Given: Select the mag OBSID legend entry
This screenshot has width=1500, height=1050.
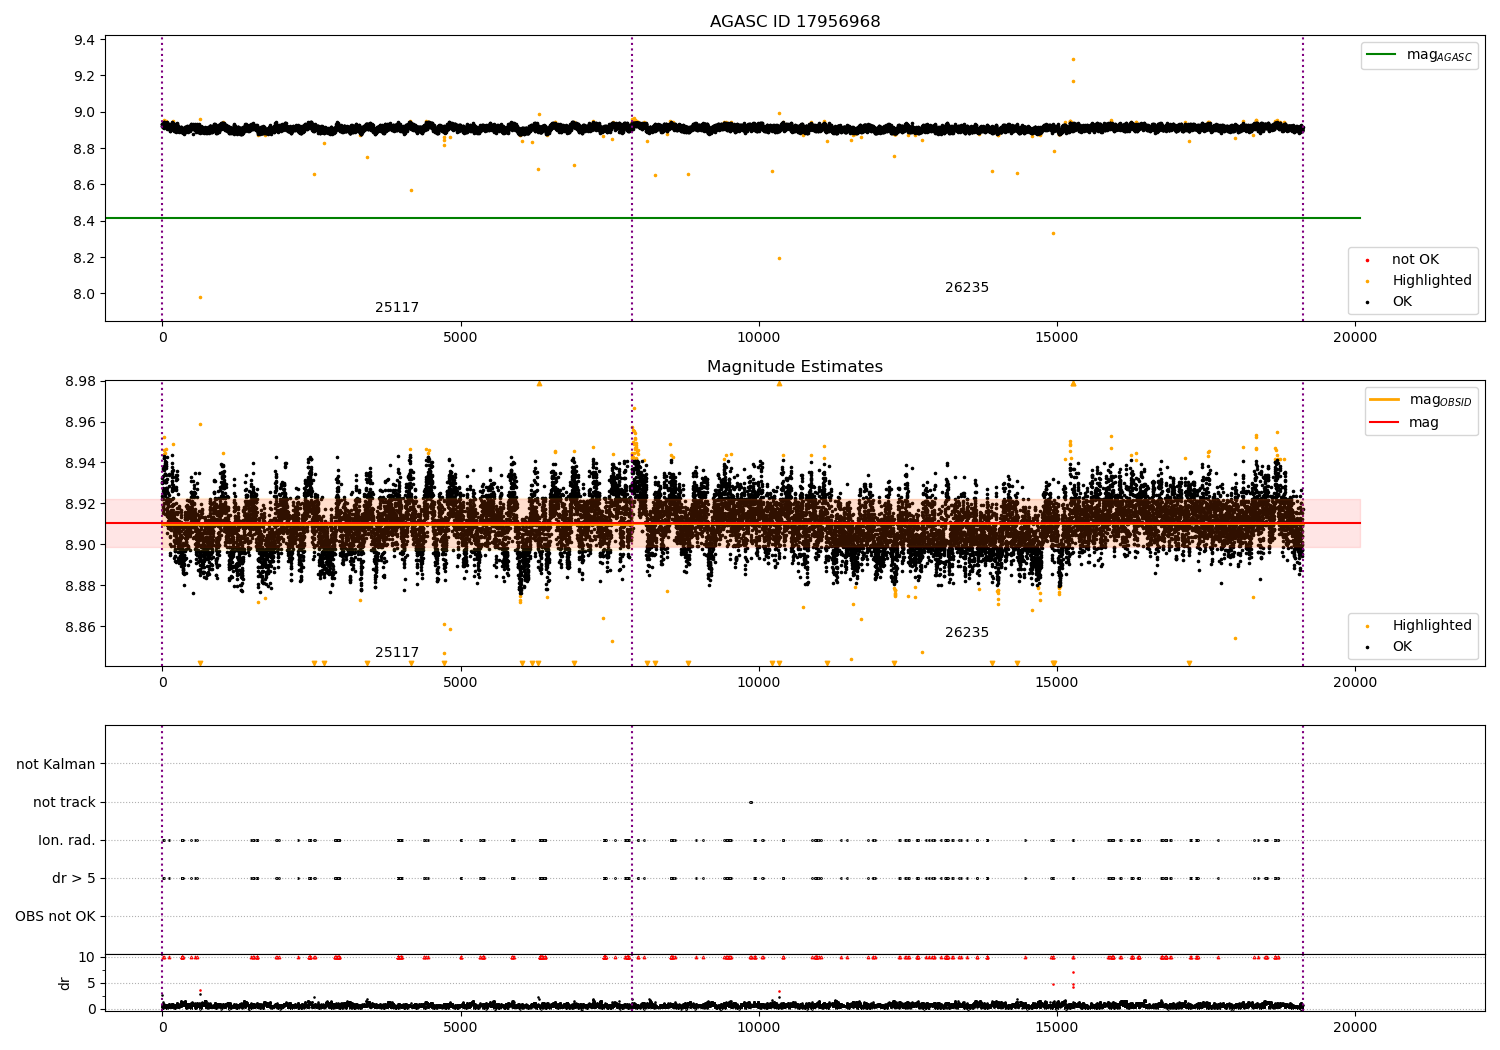Looking at the screenshot, I should (x=1420, y=400).
